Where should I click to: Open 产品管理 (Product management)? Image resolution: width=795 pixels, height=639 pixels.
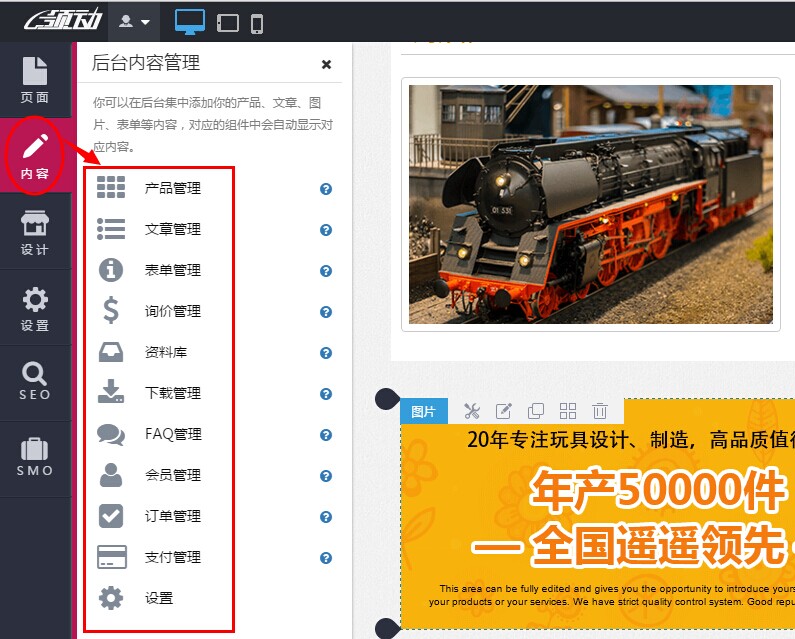172,188
